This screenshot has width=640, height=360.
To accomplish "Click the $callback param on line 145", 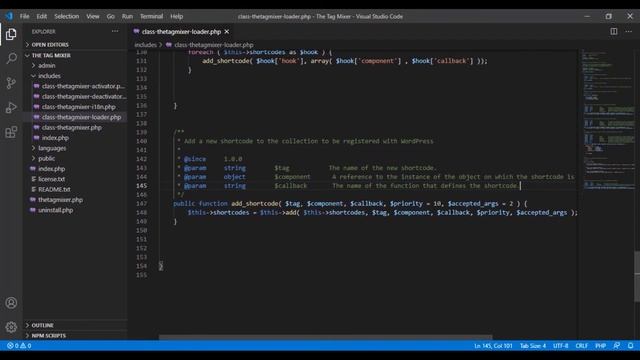I will (x=291, y=186).
